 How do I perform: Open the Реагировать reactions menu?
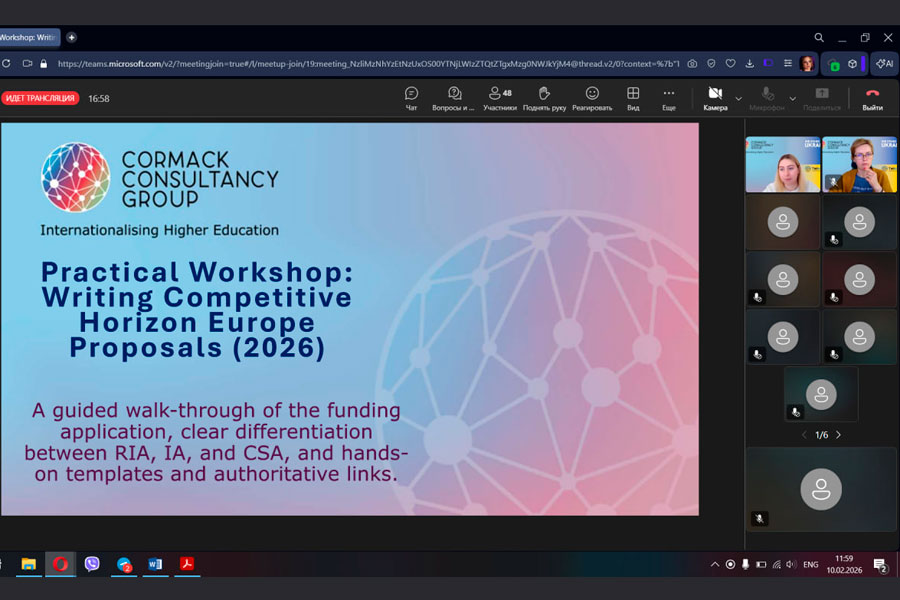click(592, 98)
